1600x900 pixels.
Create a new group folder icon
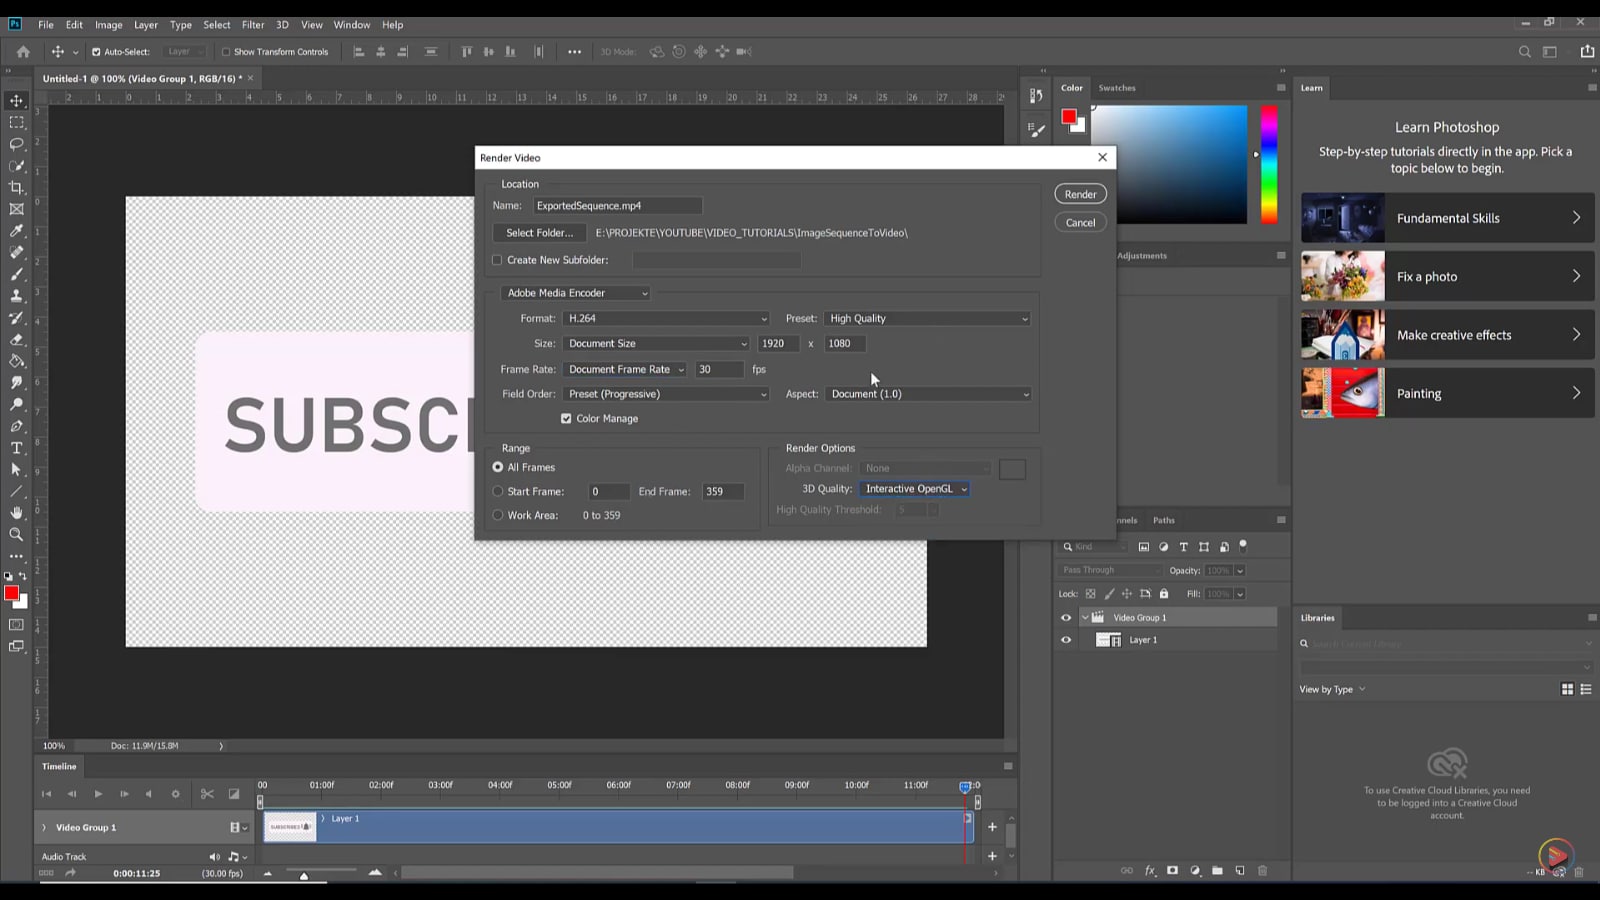coord(1217,871)
